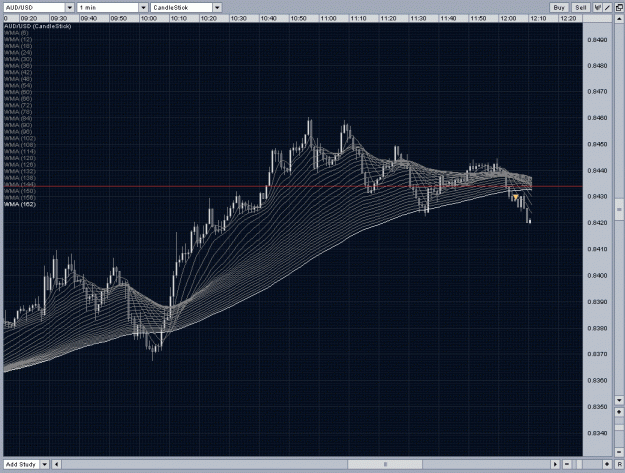Select the WMA (114) study label
625x473 pixels.
click(20, 151)
